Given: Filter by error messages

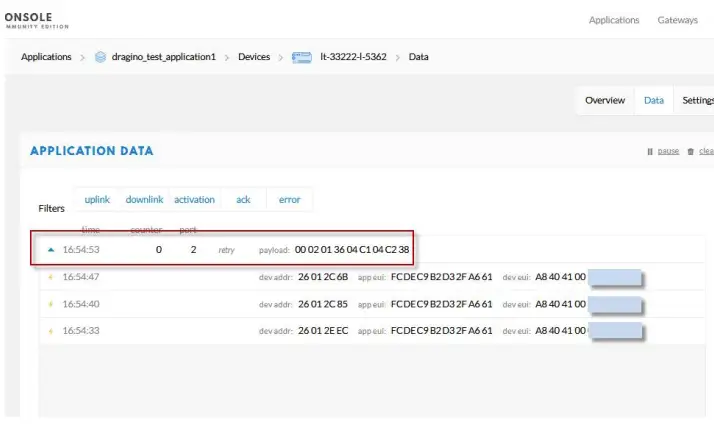Looking at the screenshot, I should coord(290,199).
